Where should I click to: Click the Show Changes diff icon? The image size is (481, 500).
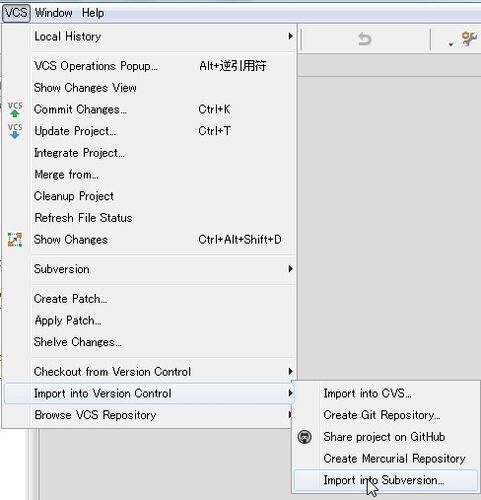click(x=15, y=240)
